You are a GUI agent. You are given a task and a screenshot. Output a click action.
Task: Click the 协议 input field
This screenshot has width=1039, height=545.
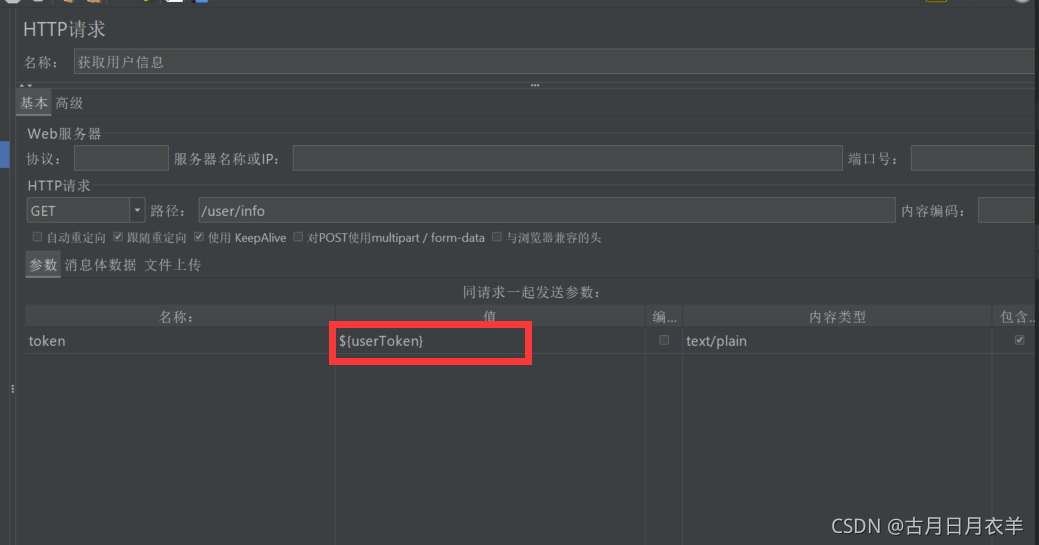[x=121, y=158]
